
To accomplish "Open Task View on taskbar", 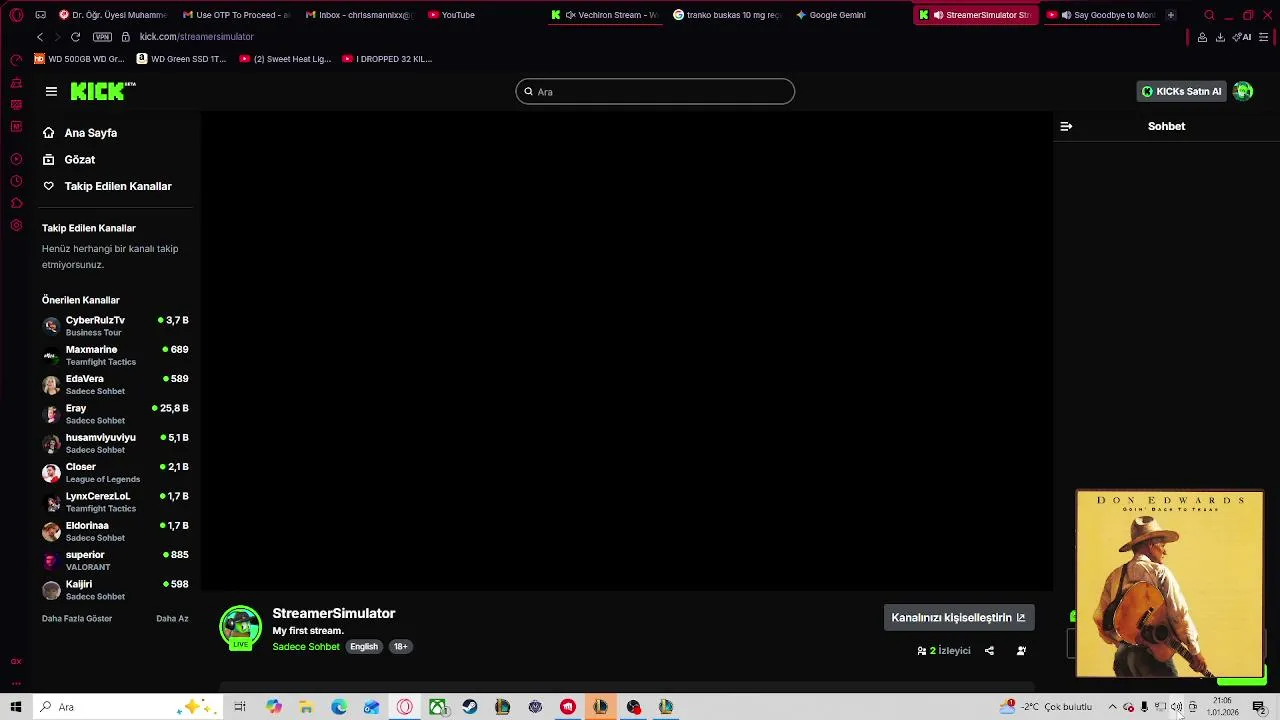I will (x=240, y=707).
